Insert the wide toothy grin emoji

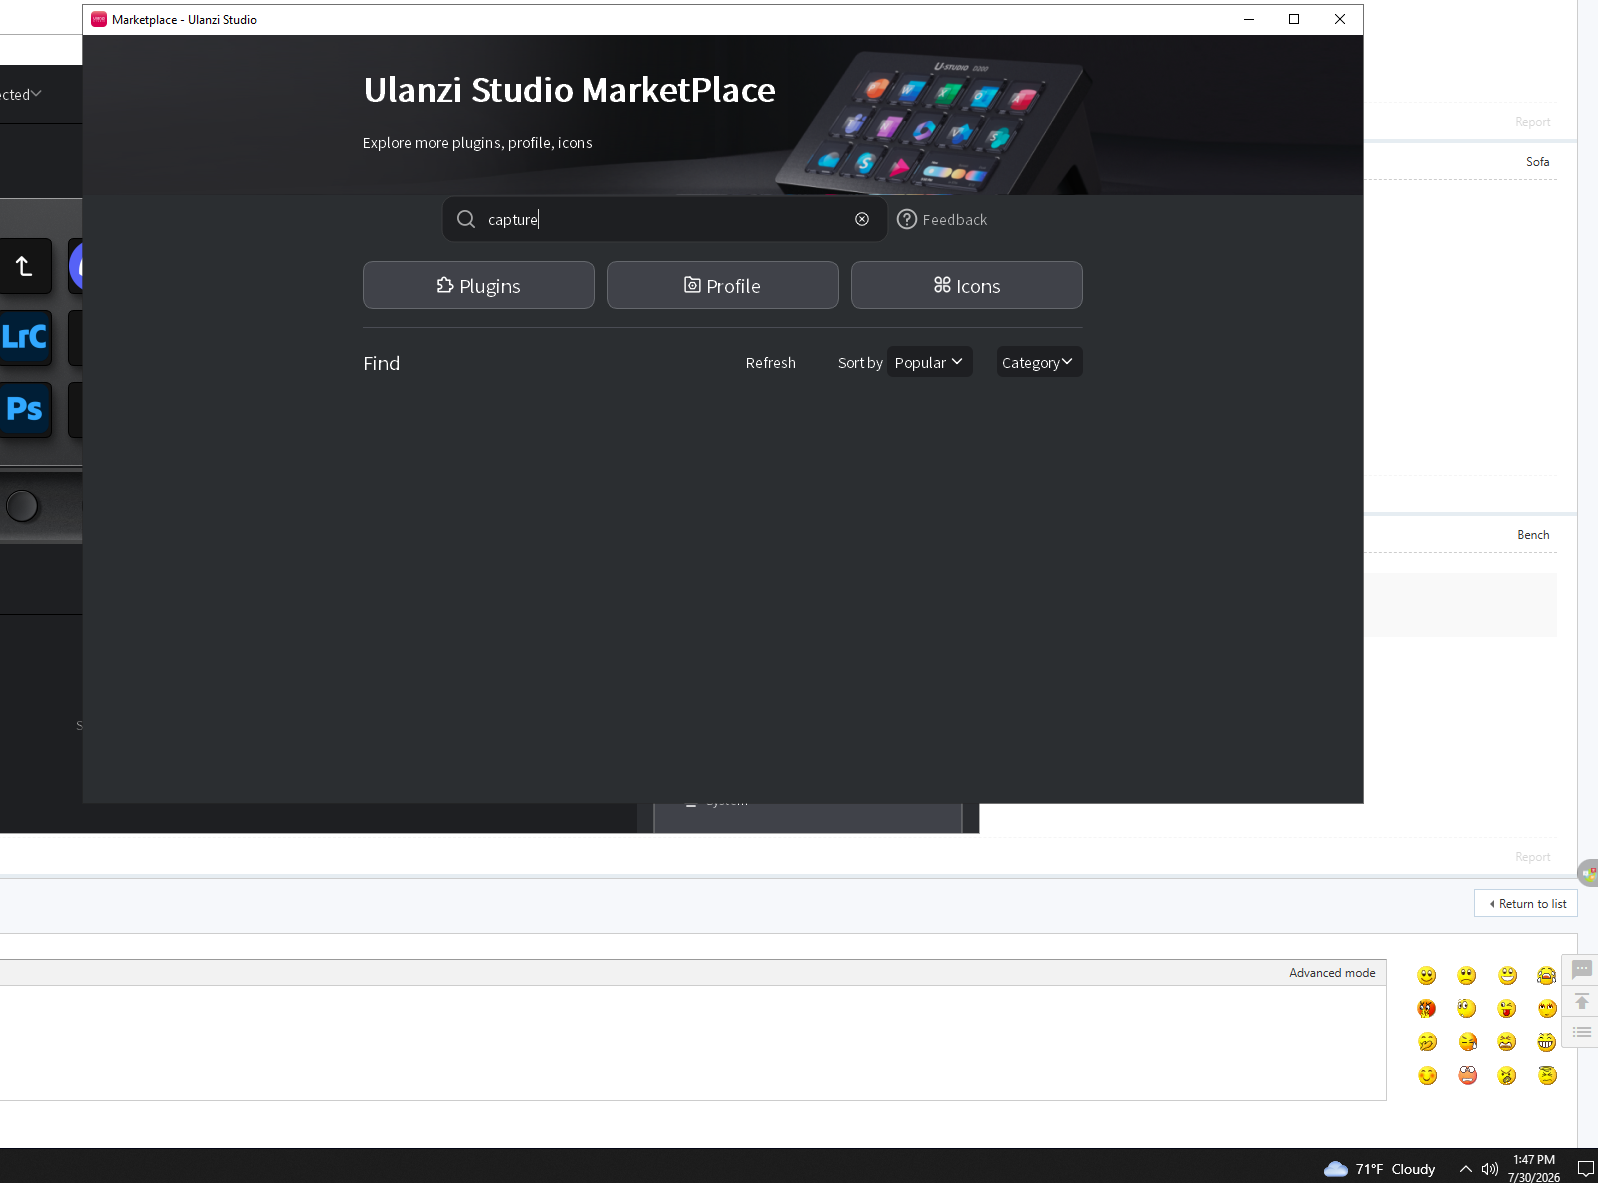click(x=1547, y=1042)
